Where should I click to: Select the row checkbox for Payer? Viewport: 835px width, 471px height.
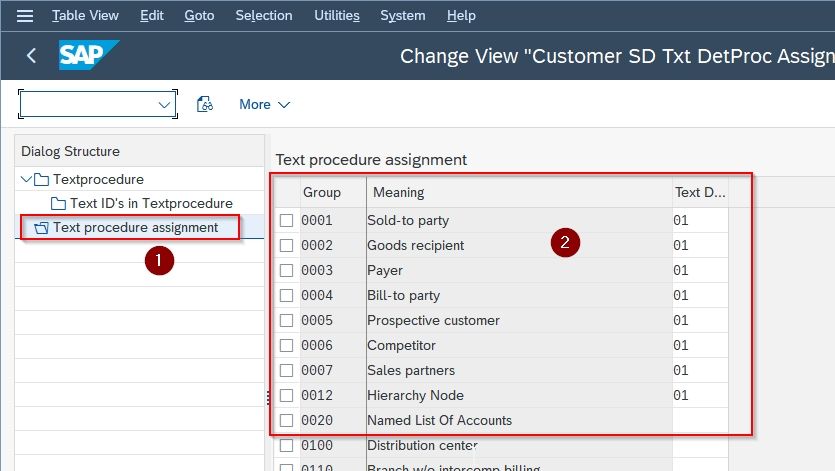[286, 270]
